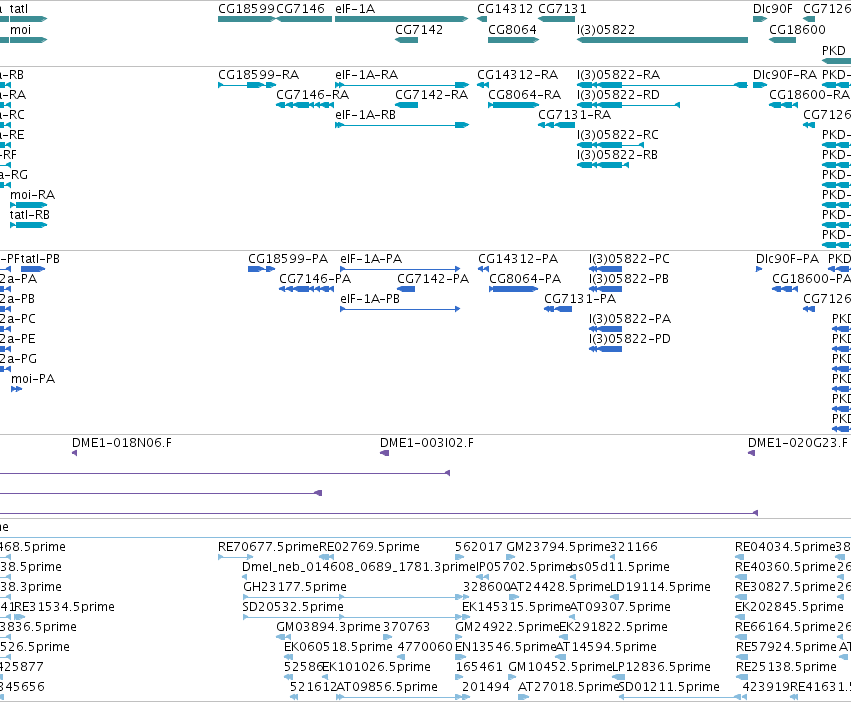Click the CG8064 gene bar
This screenshot has width=851, height=702.
[x=513, y=40]
